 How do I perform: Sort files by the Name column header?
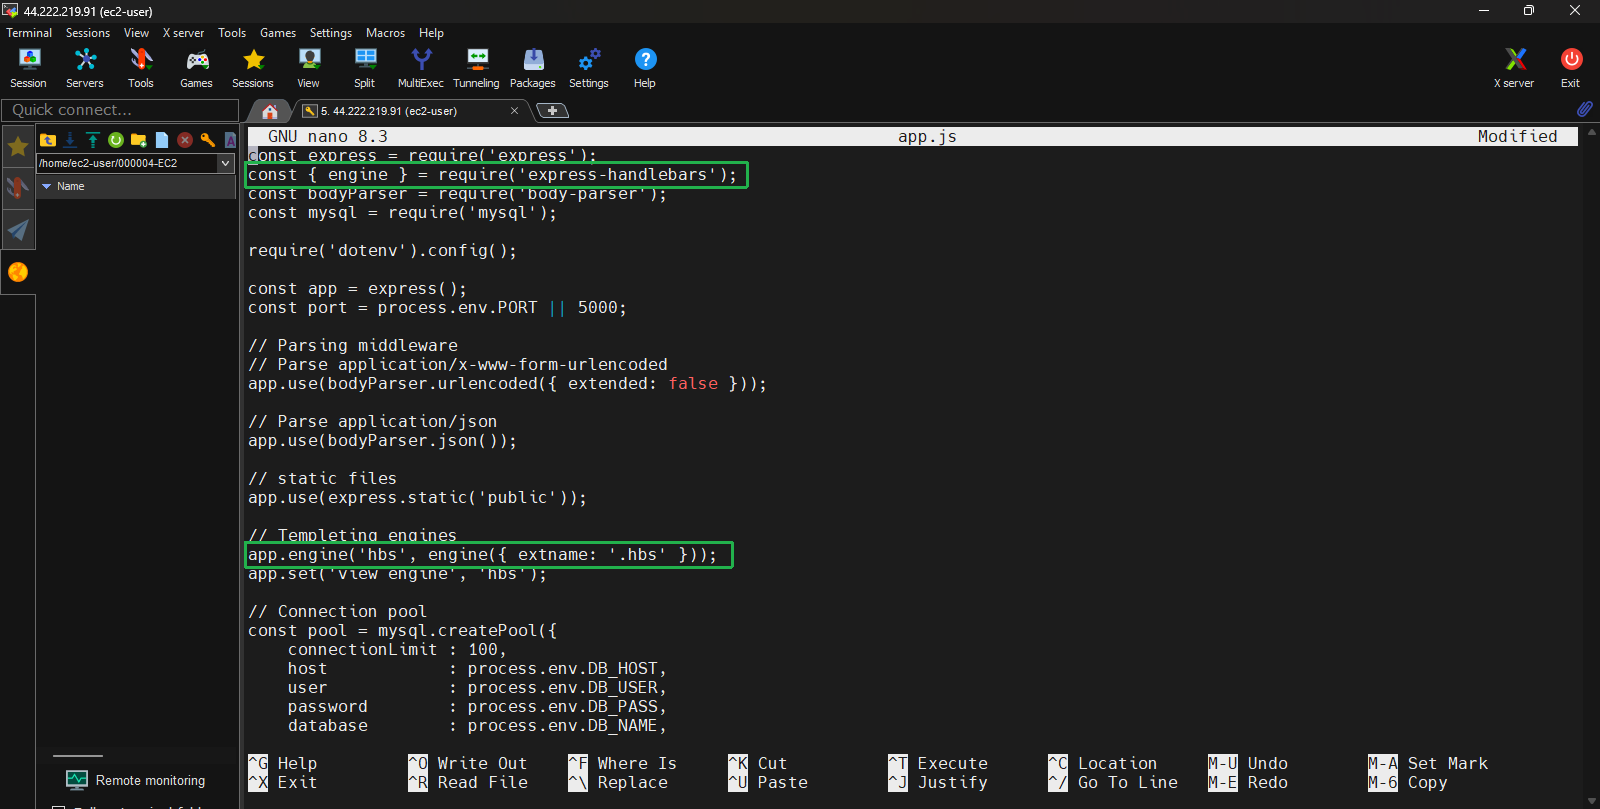(136, 186)
